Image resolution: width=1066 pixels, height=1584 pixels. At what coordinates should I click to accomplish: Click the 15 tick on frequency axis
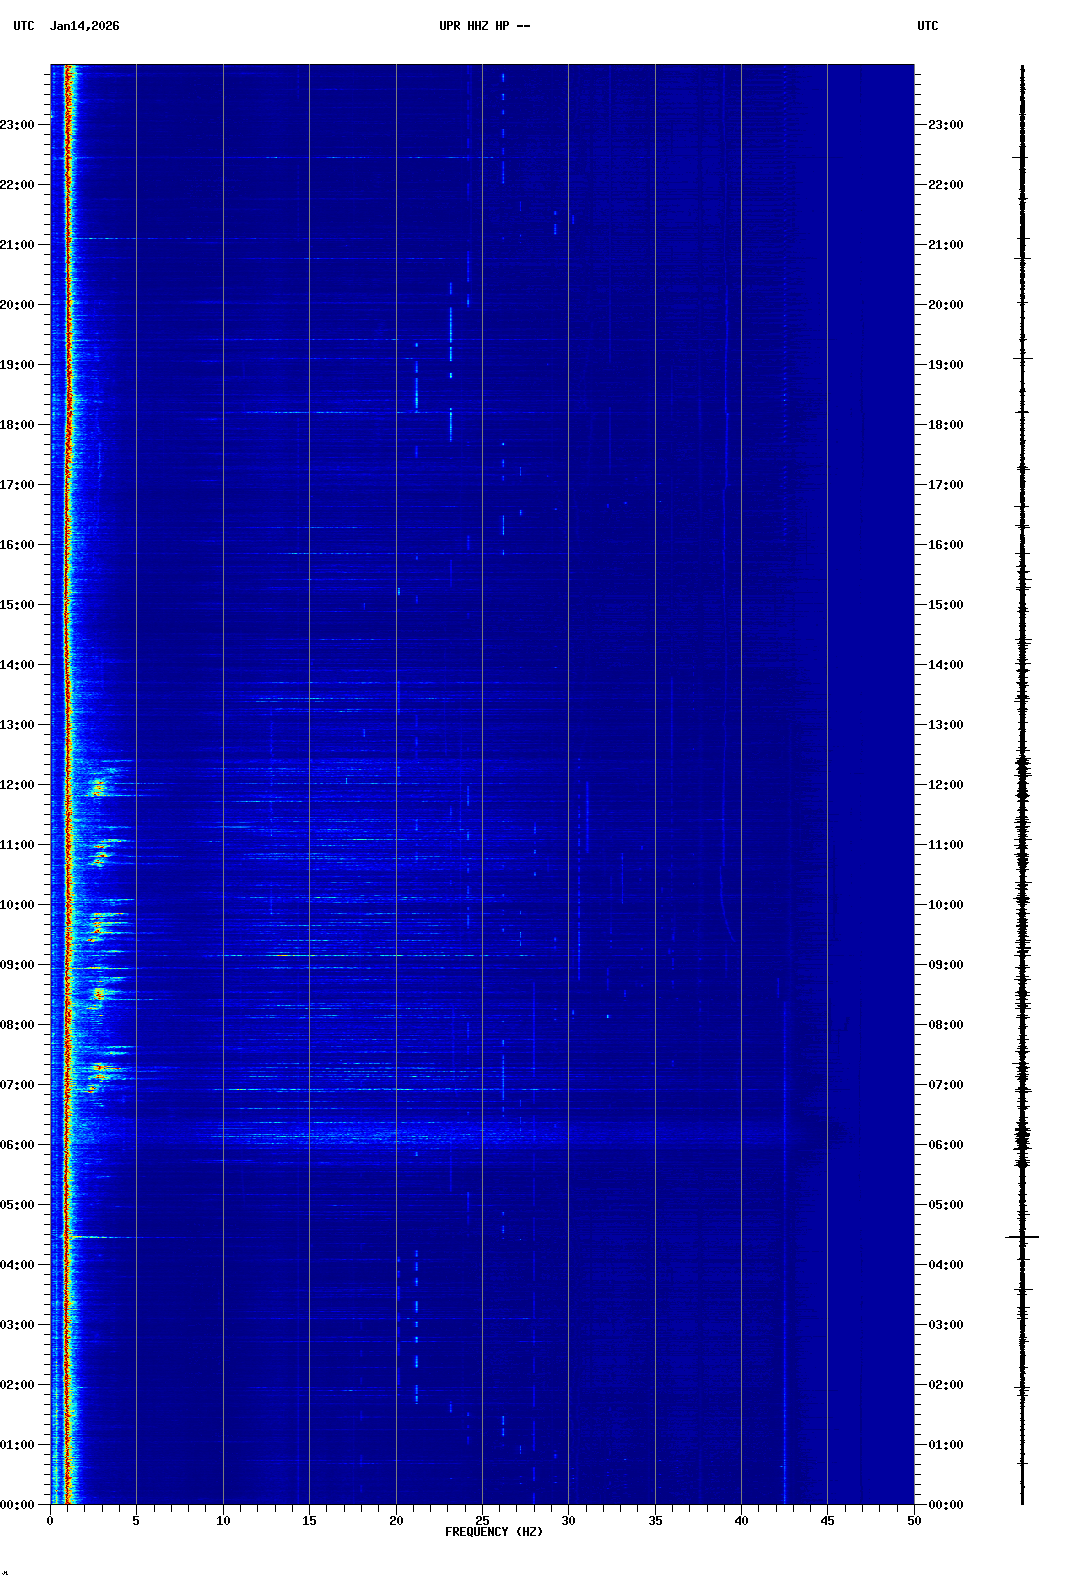click(x=309, y=1521)
